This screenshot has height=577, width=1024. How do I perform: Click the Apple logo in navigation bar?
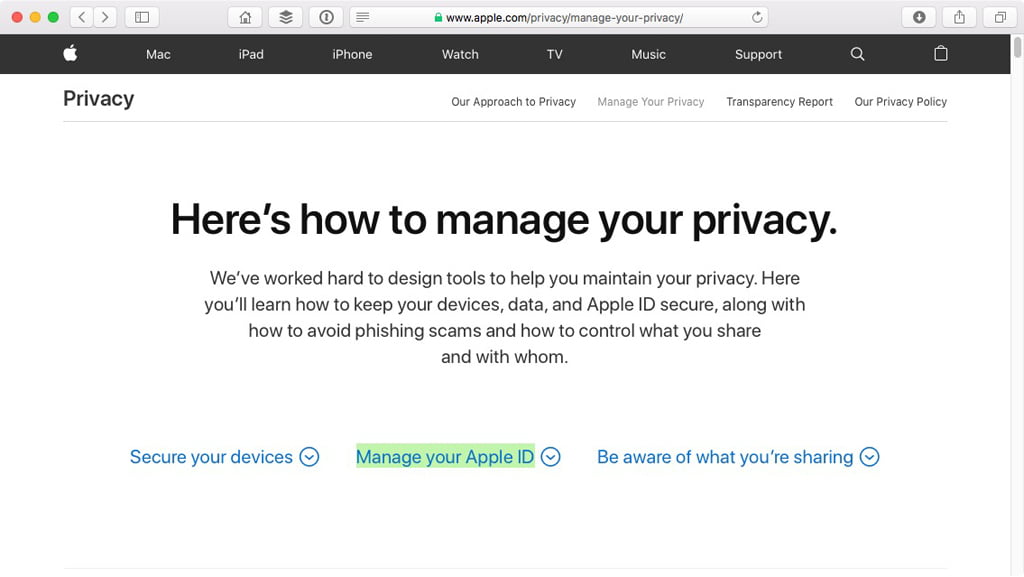pos(71,54)
